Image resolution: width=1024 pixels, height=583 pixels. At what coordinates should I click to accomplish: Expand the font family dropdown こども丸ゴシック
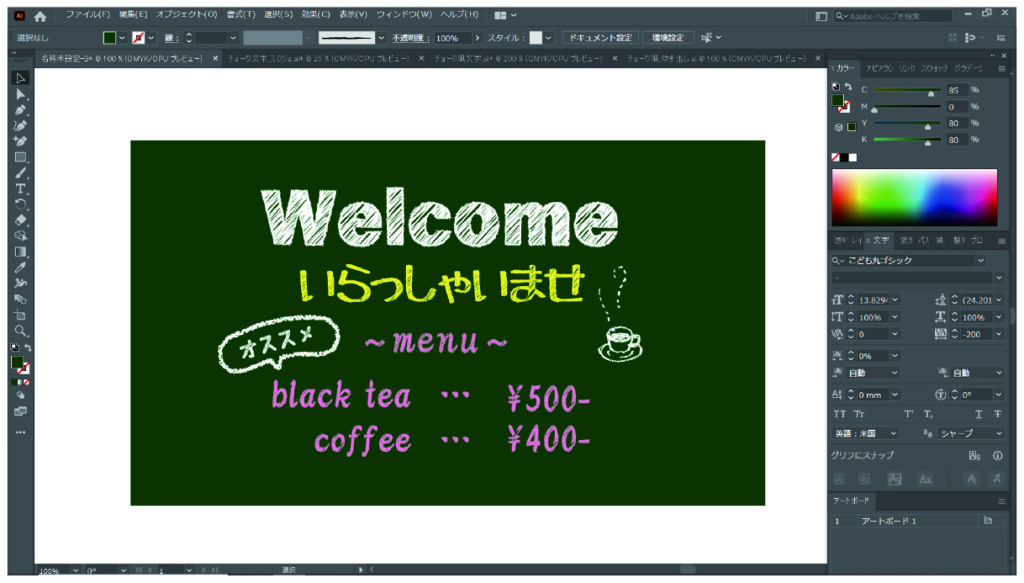click(980, 260)
